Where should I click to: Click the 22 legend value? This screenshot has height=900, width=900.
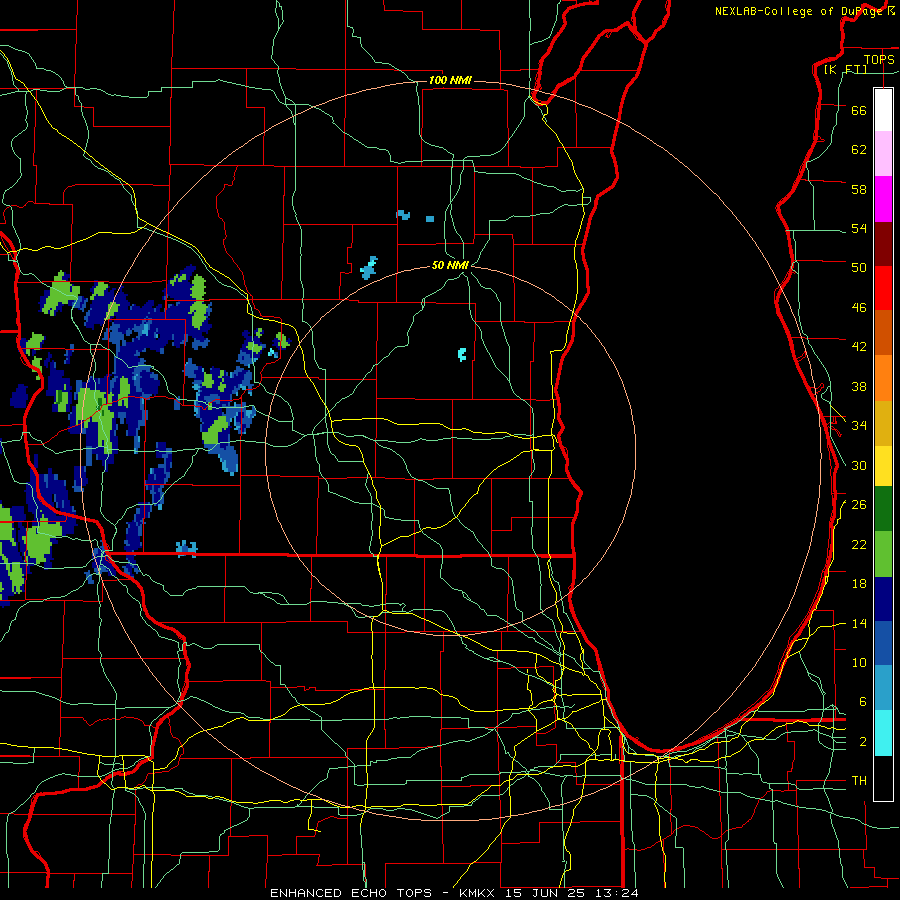pyautogui.click(x=859, y=544)
